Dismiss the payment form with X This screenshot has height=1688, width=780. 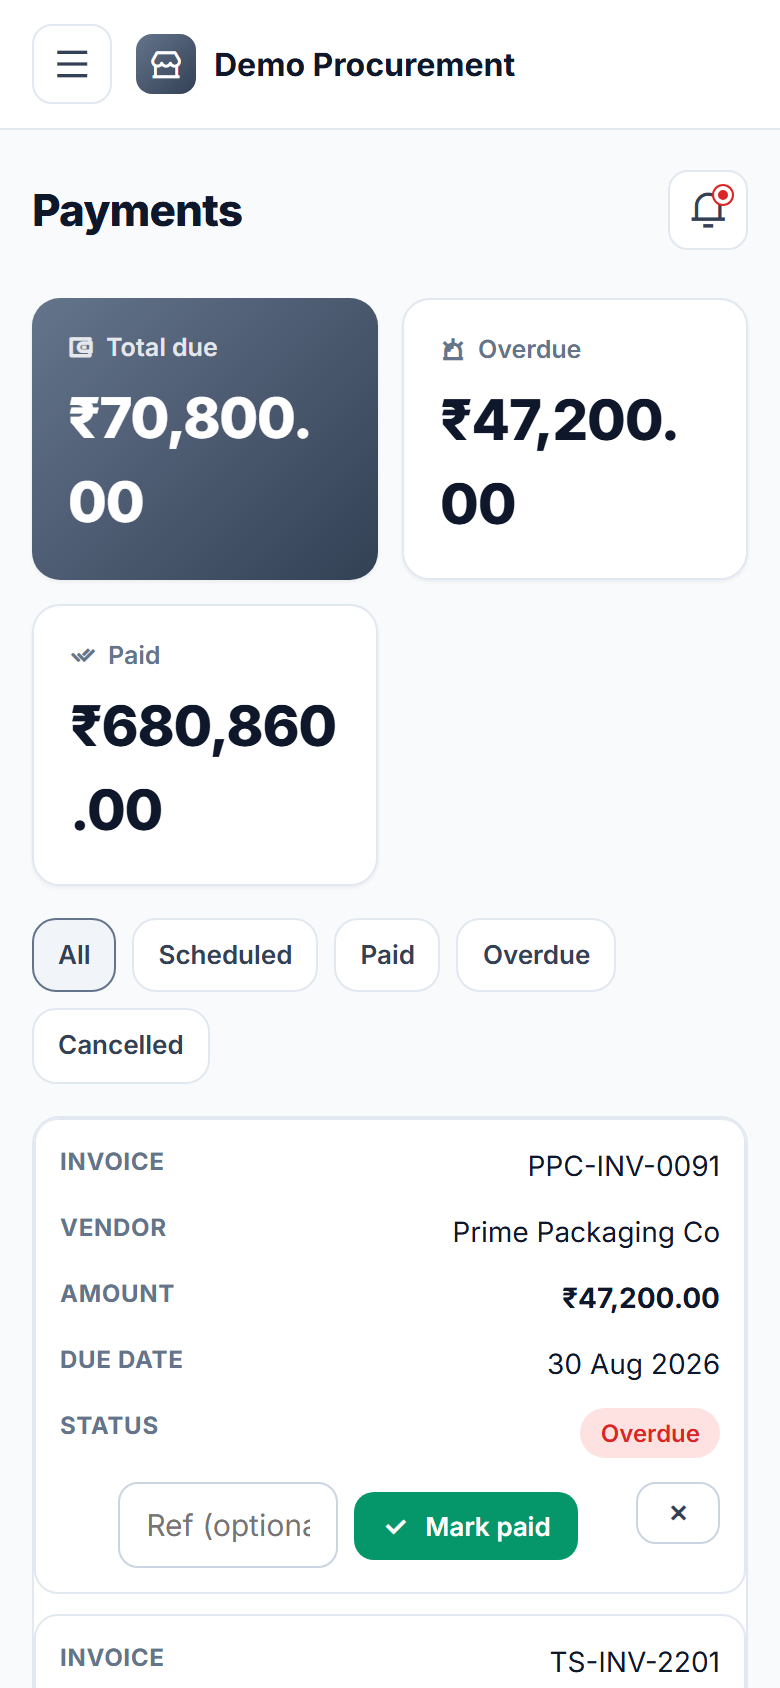click(x=678, y=1513)
